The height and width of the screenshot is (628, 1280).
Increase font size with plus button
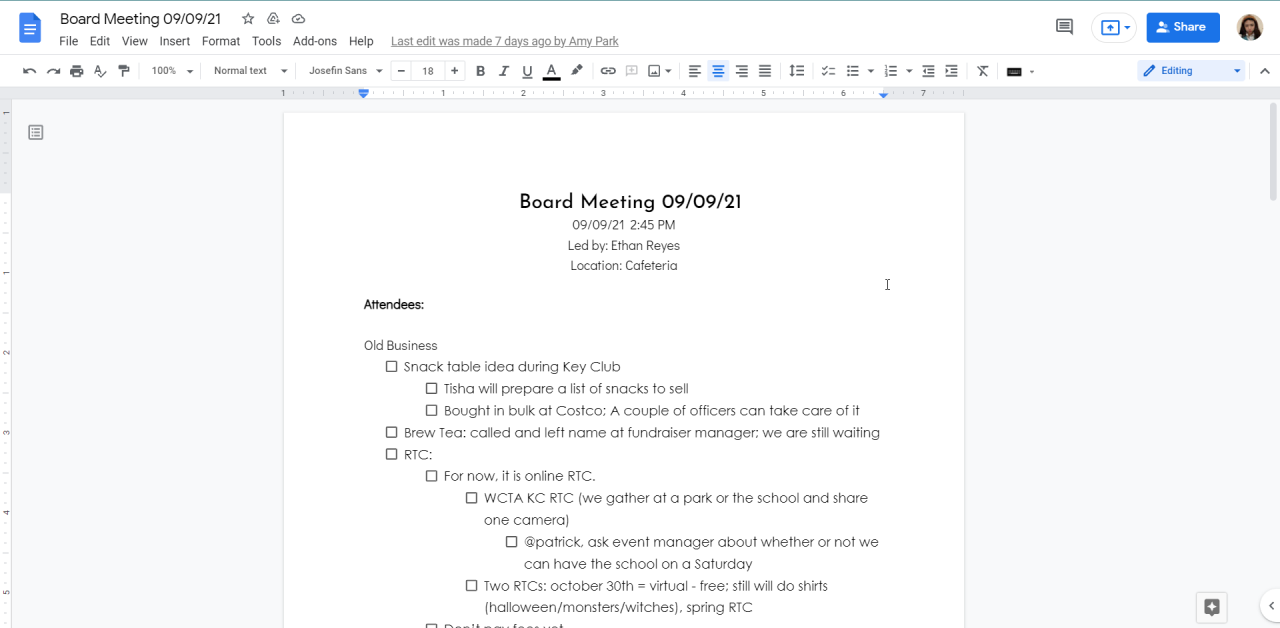[455, 71]
